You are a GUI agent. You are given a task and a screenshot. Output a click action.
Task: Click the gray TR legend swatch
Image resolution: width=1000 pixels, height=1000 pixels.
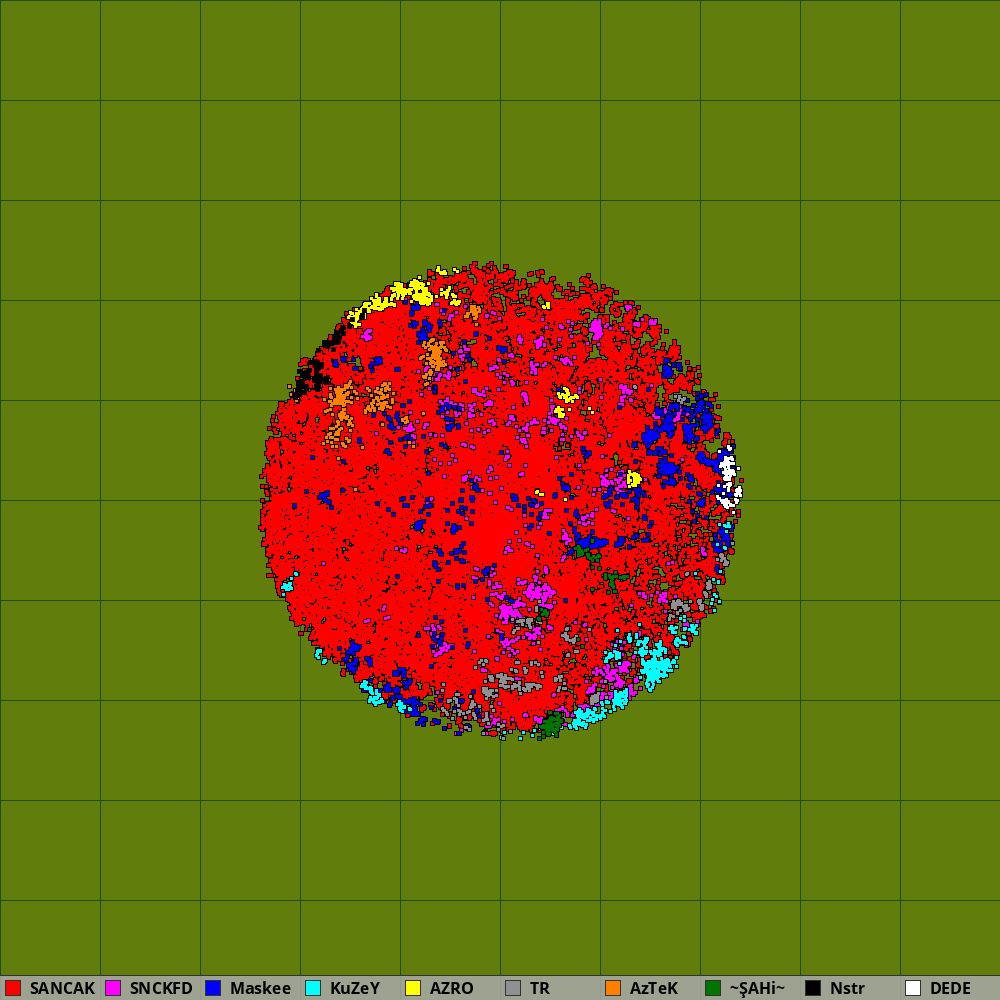(513, 988)
